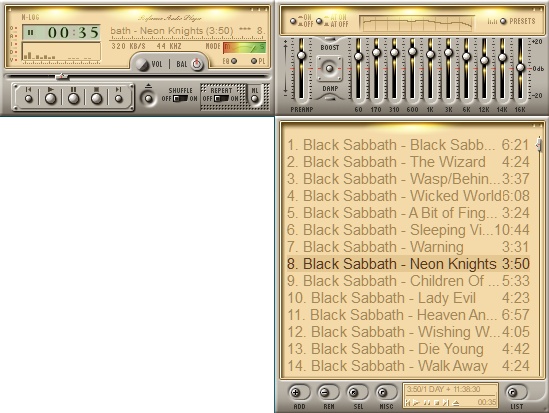This screenshot has width=549, height=413.
Task: Select track 6 Sleeping Vi...
Action: click(x=408, y=230)
